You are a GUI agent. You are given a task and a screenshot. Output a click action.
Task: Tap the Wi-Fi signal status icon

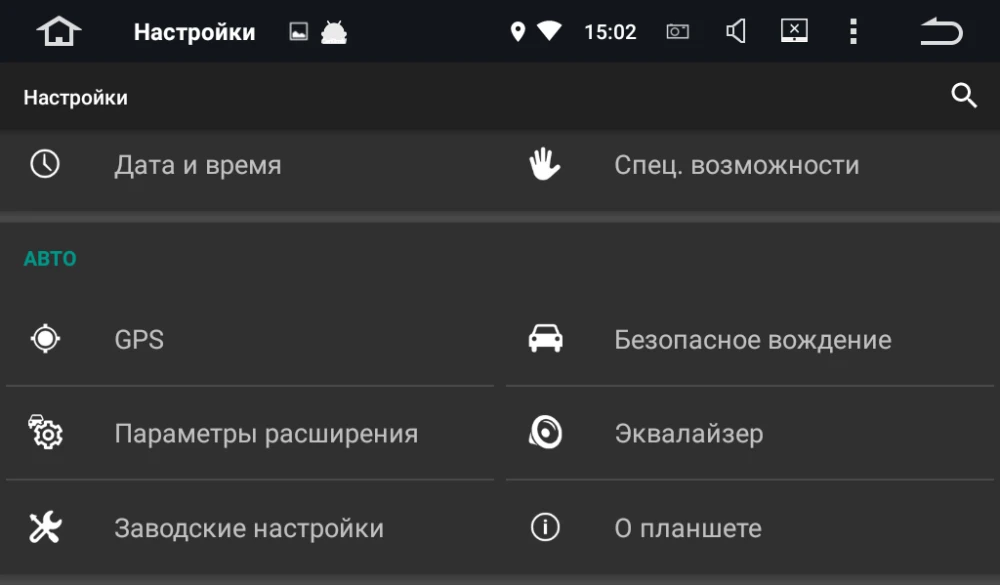click(x=549, y=31)
